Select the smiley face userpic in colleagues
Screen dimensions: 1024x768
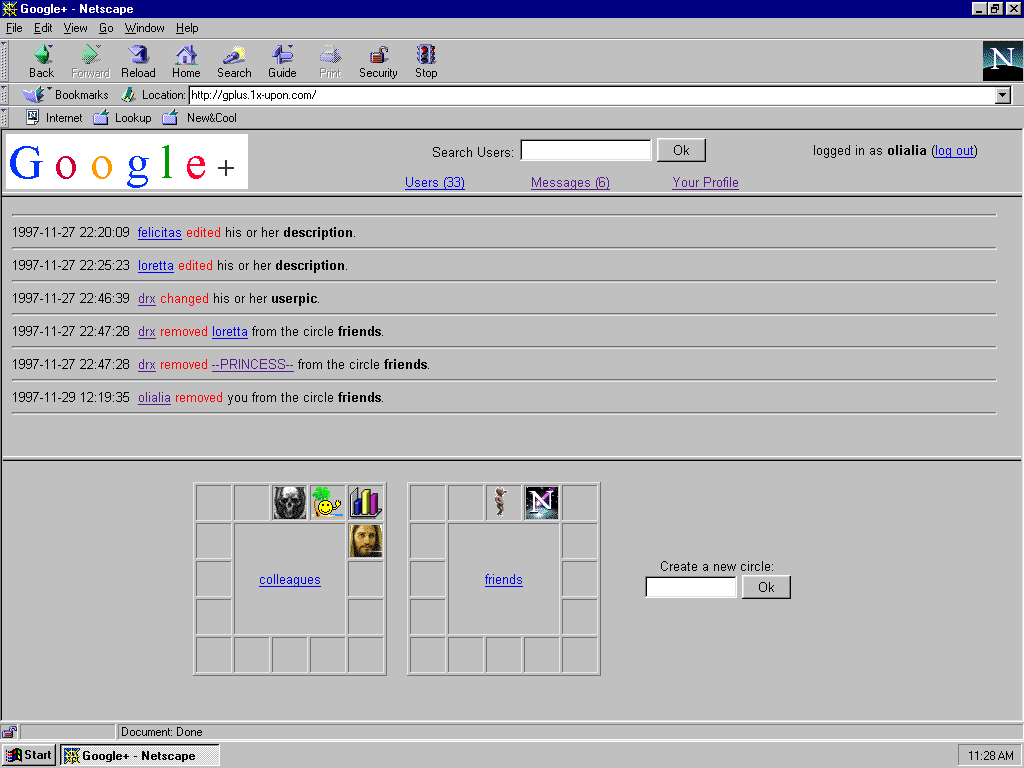328,502
